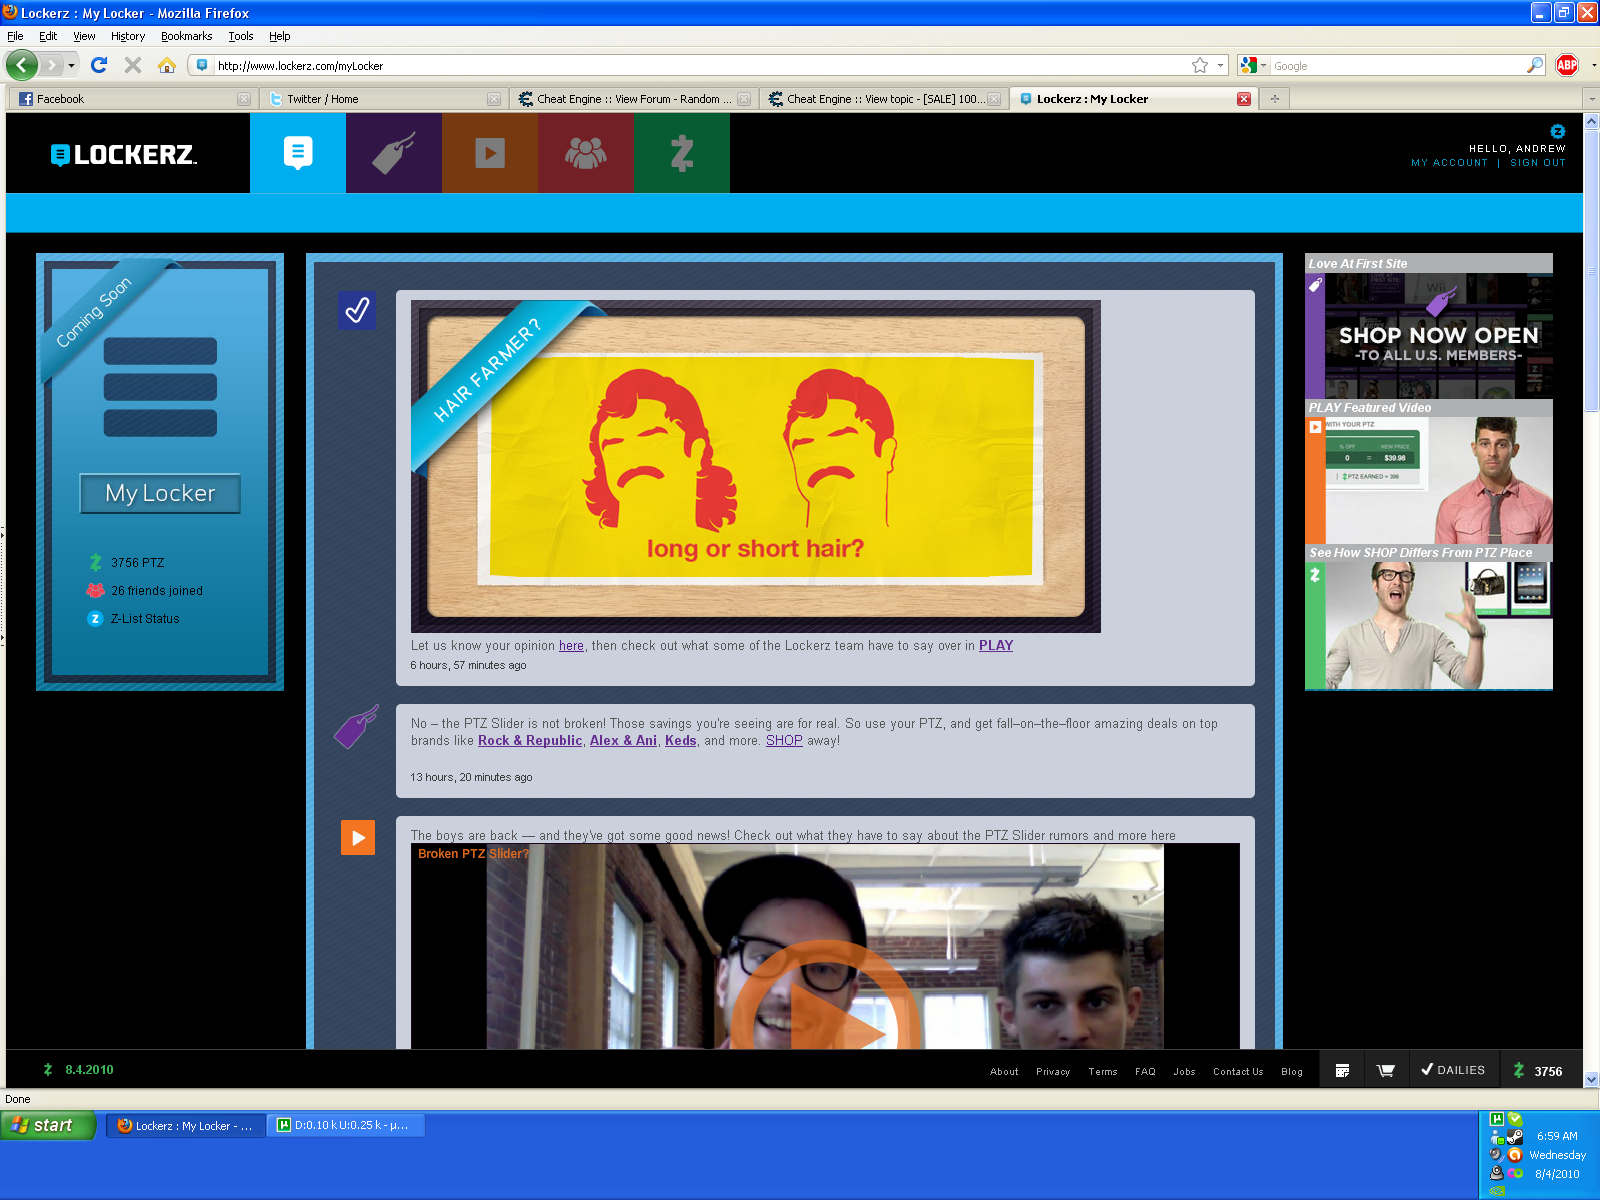Toggle the DAILIES checkmark button
The width and height of the screenshot is (1600, 1200).
click(x=1453, y=1070)
